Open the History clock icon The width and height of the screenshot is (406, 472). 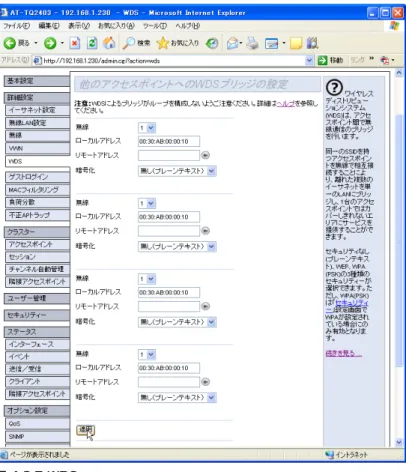(212, 43)
